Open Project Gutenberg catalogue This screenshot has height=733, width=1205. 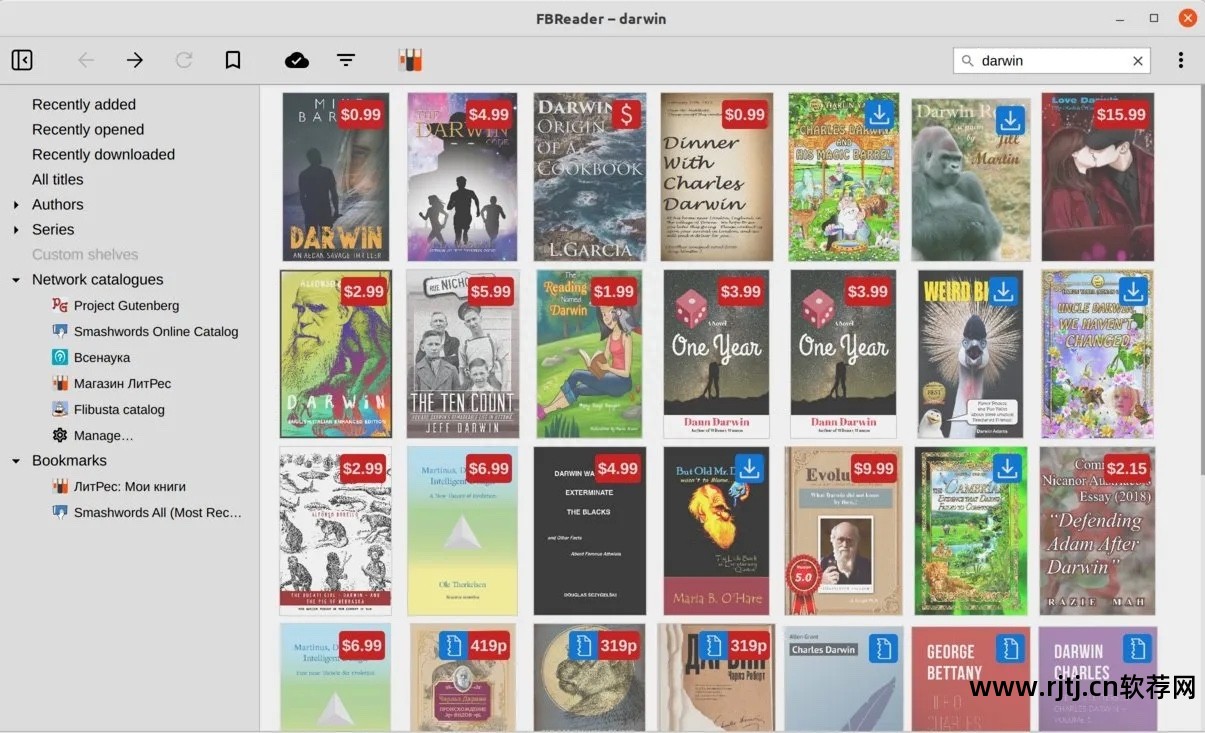pos(126,306)
